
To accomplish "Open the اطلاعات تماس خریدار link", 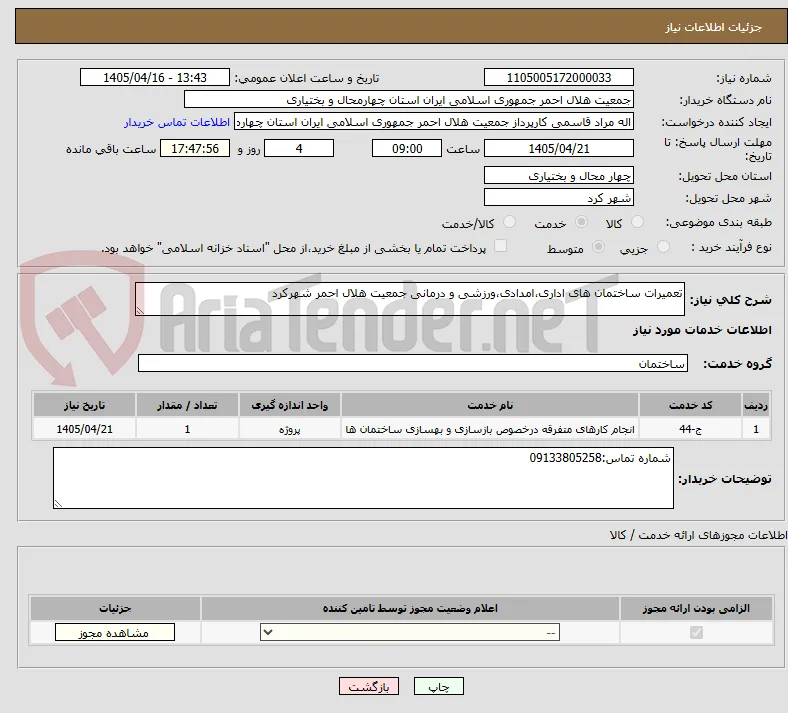I will point(177,122).
